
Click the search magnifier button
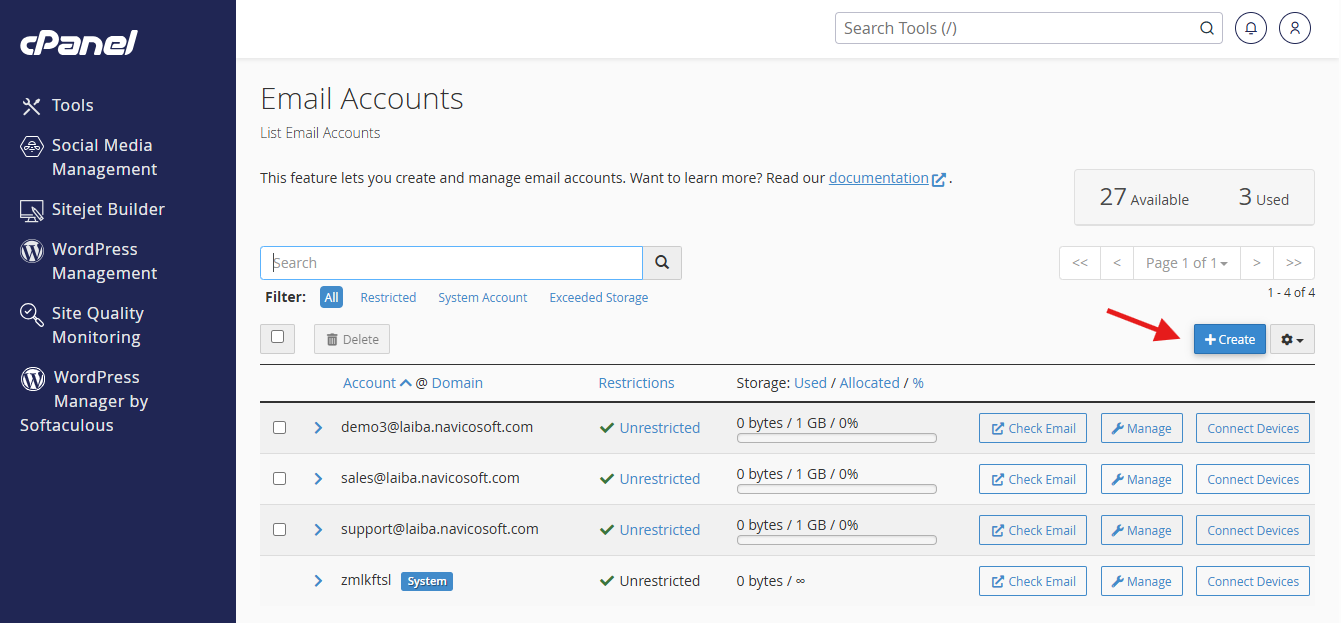click(662, 263)
